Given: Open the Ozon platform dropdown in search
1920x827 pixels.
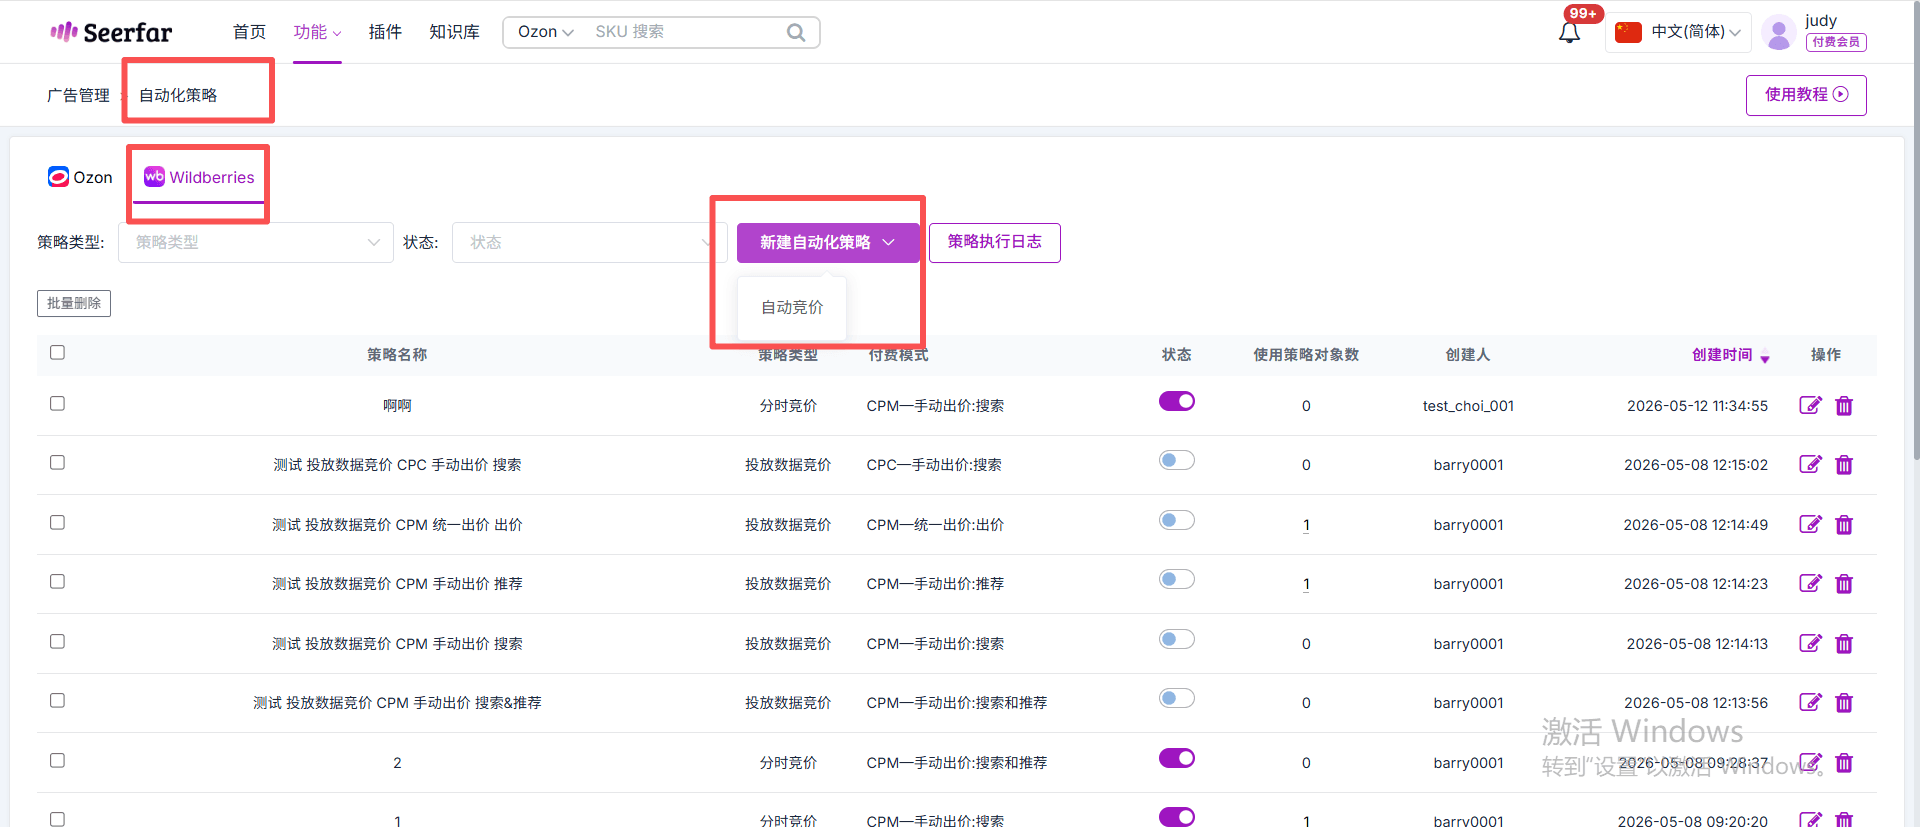Looking at the screenshot, I should 545,32.
